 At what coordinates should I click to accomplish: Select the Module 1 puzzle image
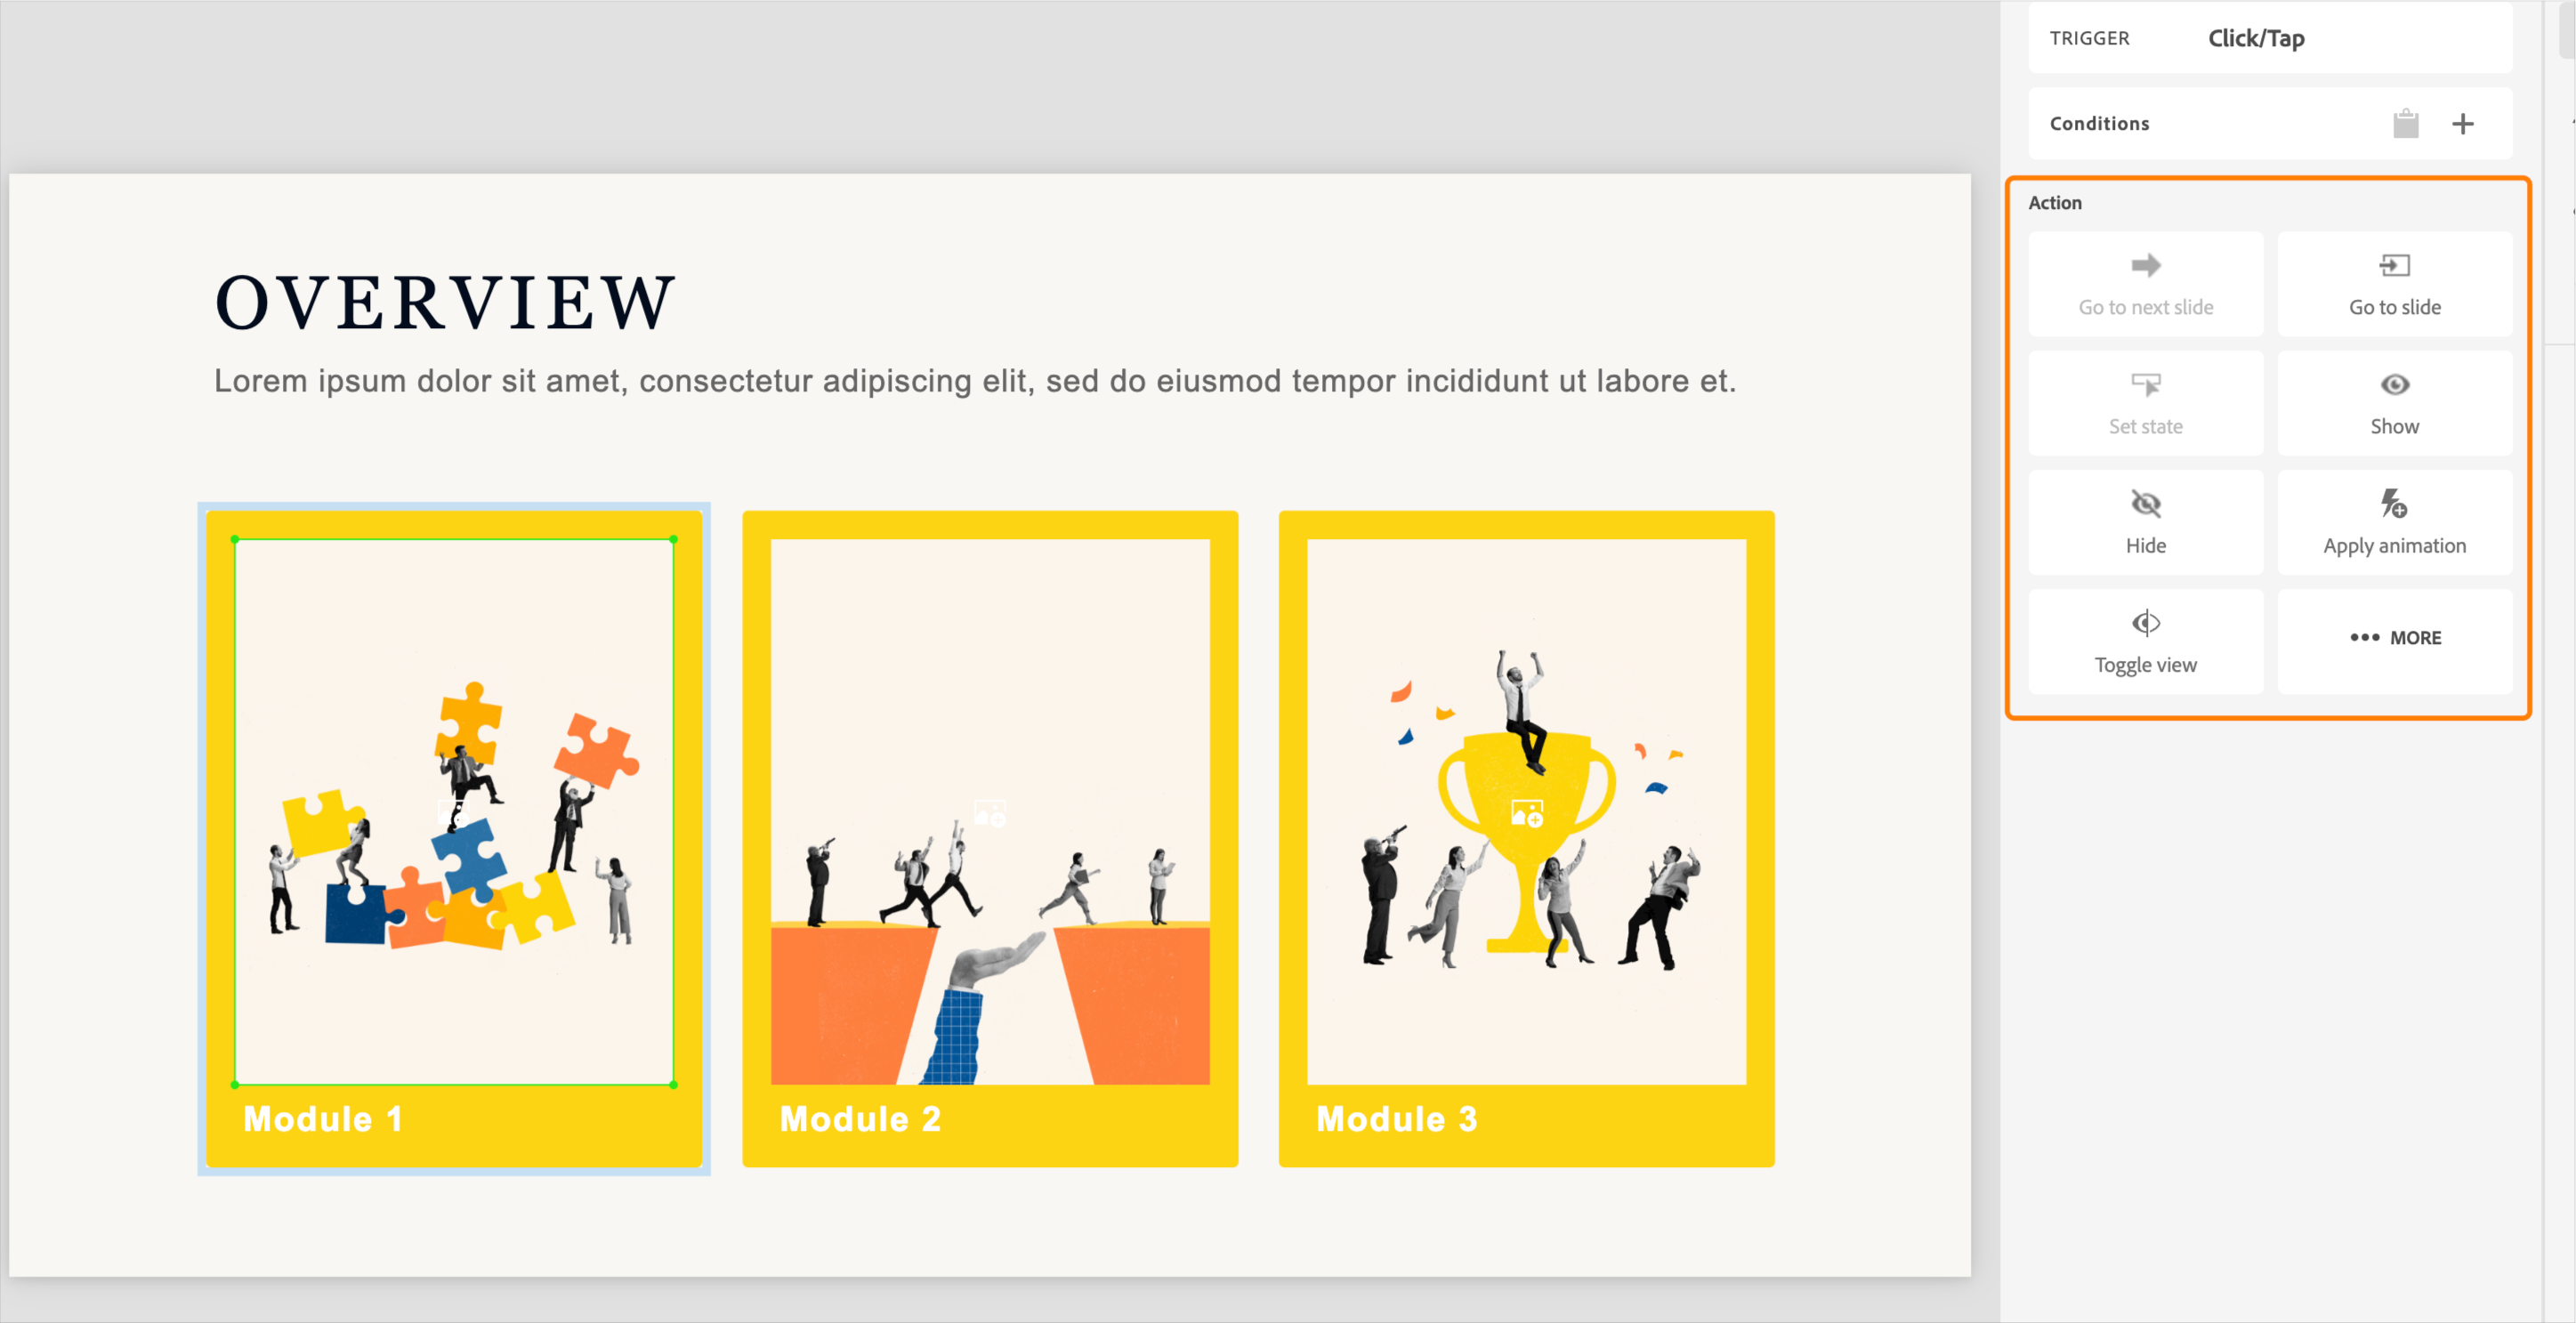tap(454, 812)
